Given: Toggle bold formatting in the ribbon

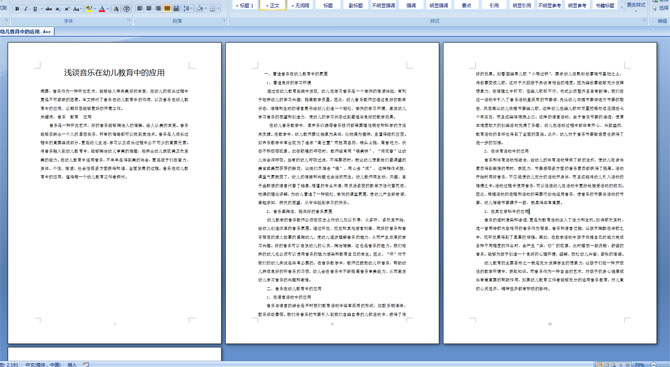Looking at the screenshot, I should coord(17,9).
